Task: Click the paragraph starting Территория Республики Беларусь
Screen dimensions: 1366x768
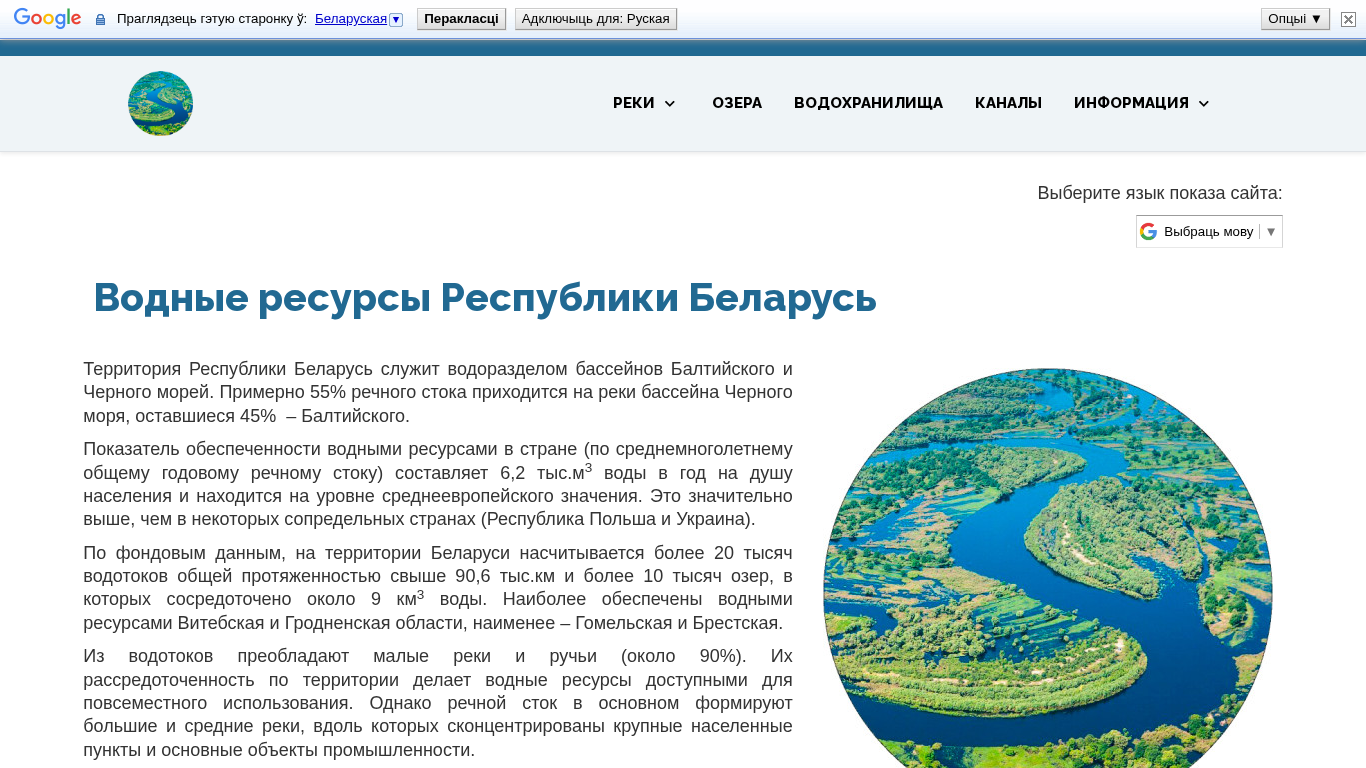Action: click(438, 392)
